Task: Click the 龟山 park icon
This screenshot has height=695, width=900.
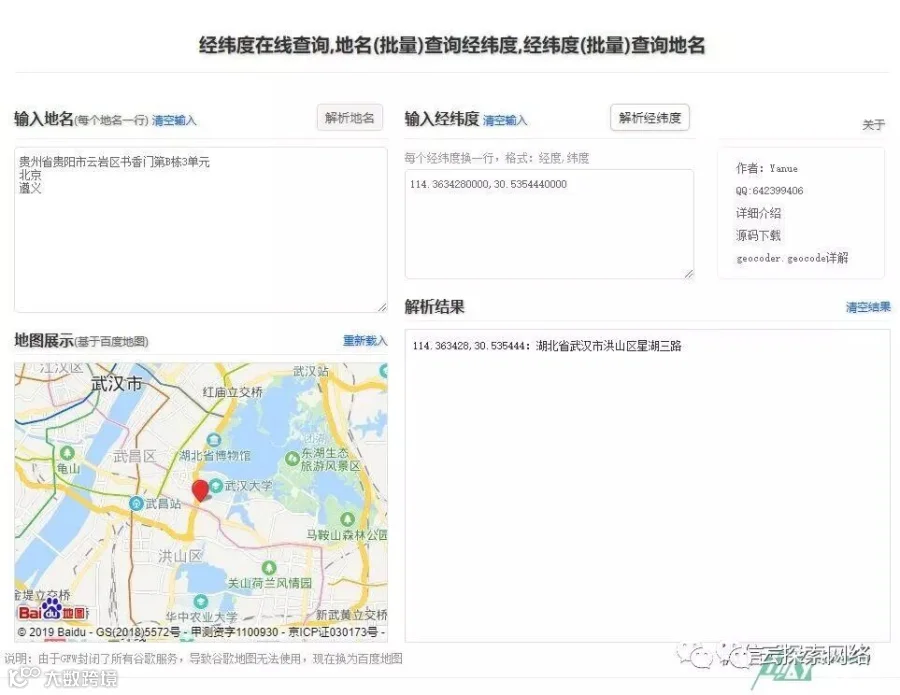Action: pos(67,453)
